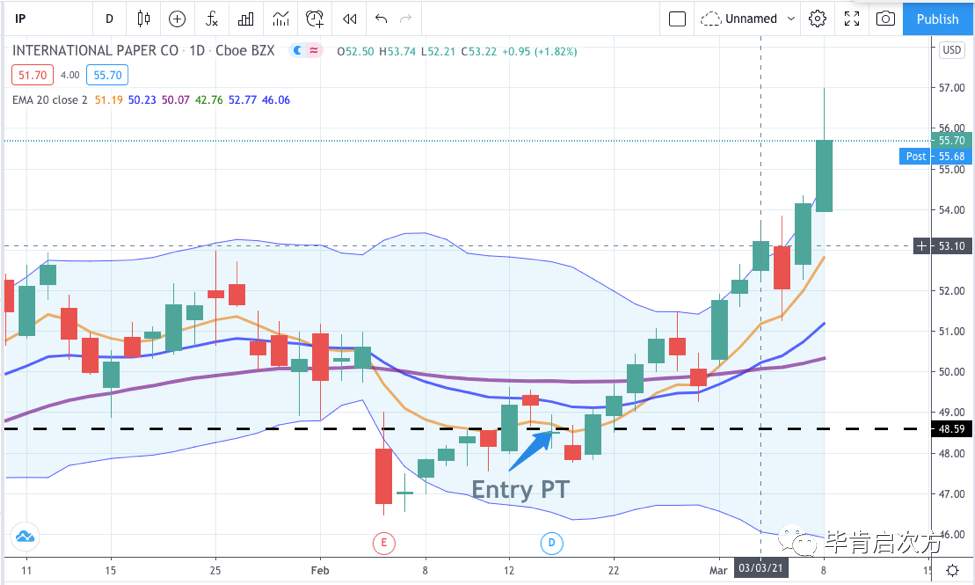This screenshot has height=585, width=975.
Task: Open the D timeframe interval selector
Action: [x=109, y=19]
